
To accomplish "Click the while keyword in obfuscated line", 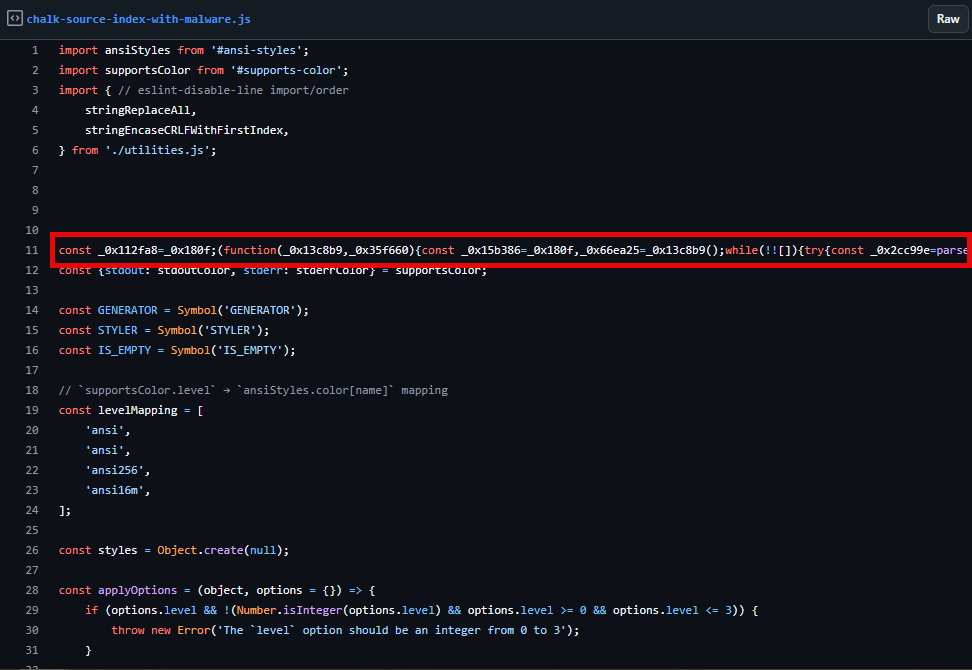I will [741, 250].
